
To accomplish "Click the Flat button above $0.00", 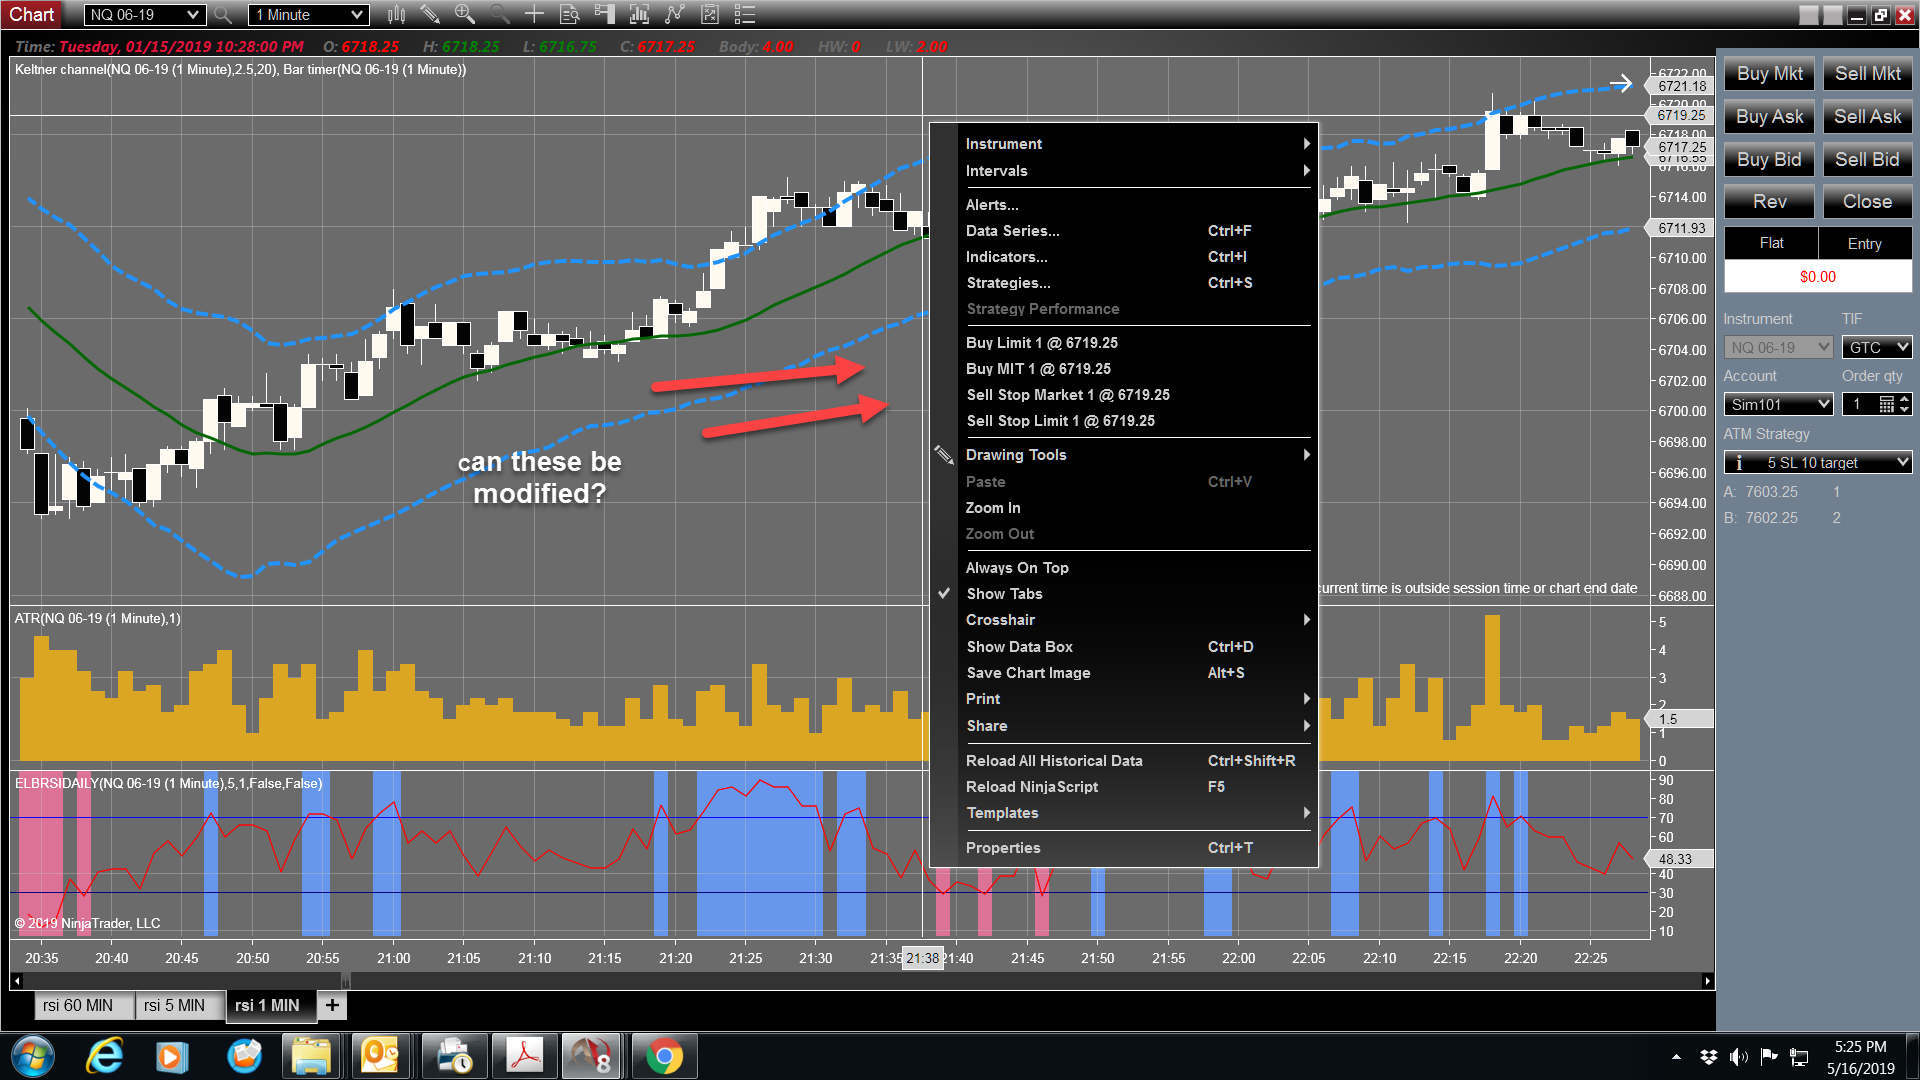I will pyautogui.click(x=1770, y=243).
